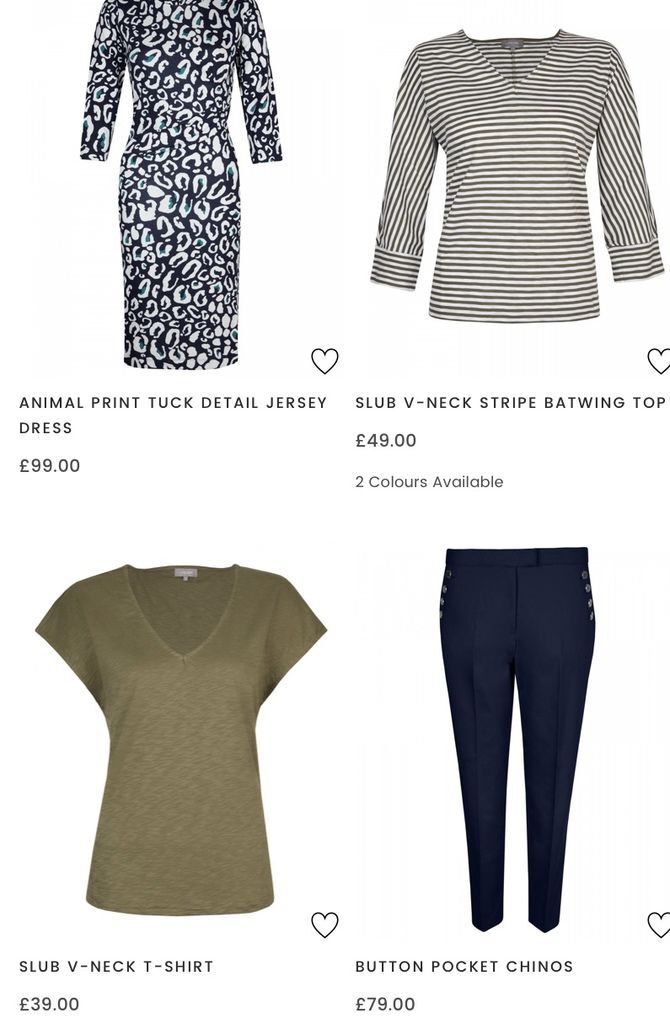670x1024 pixels.
Task: Select the £39.00 t-shirt price
Action: click(x=50, y=1004)
